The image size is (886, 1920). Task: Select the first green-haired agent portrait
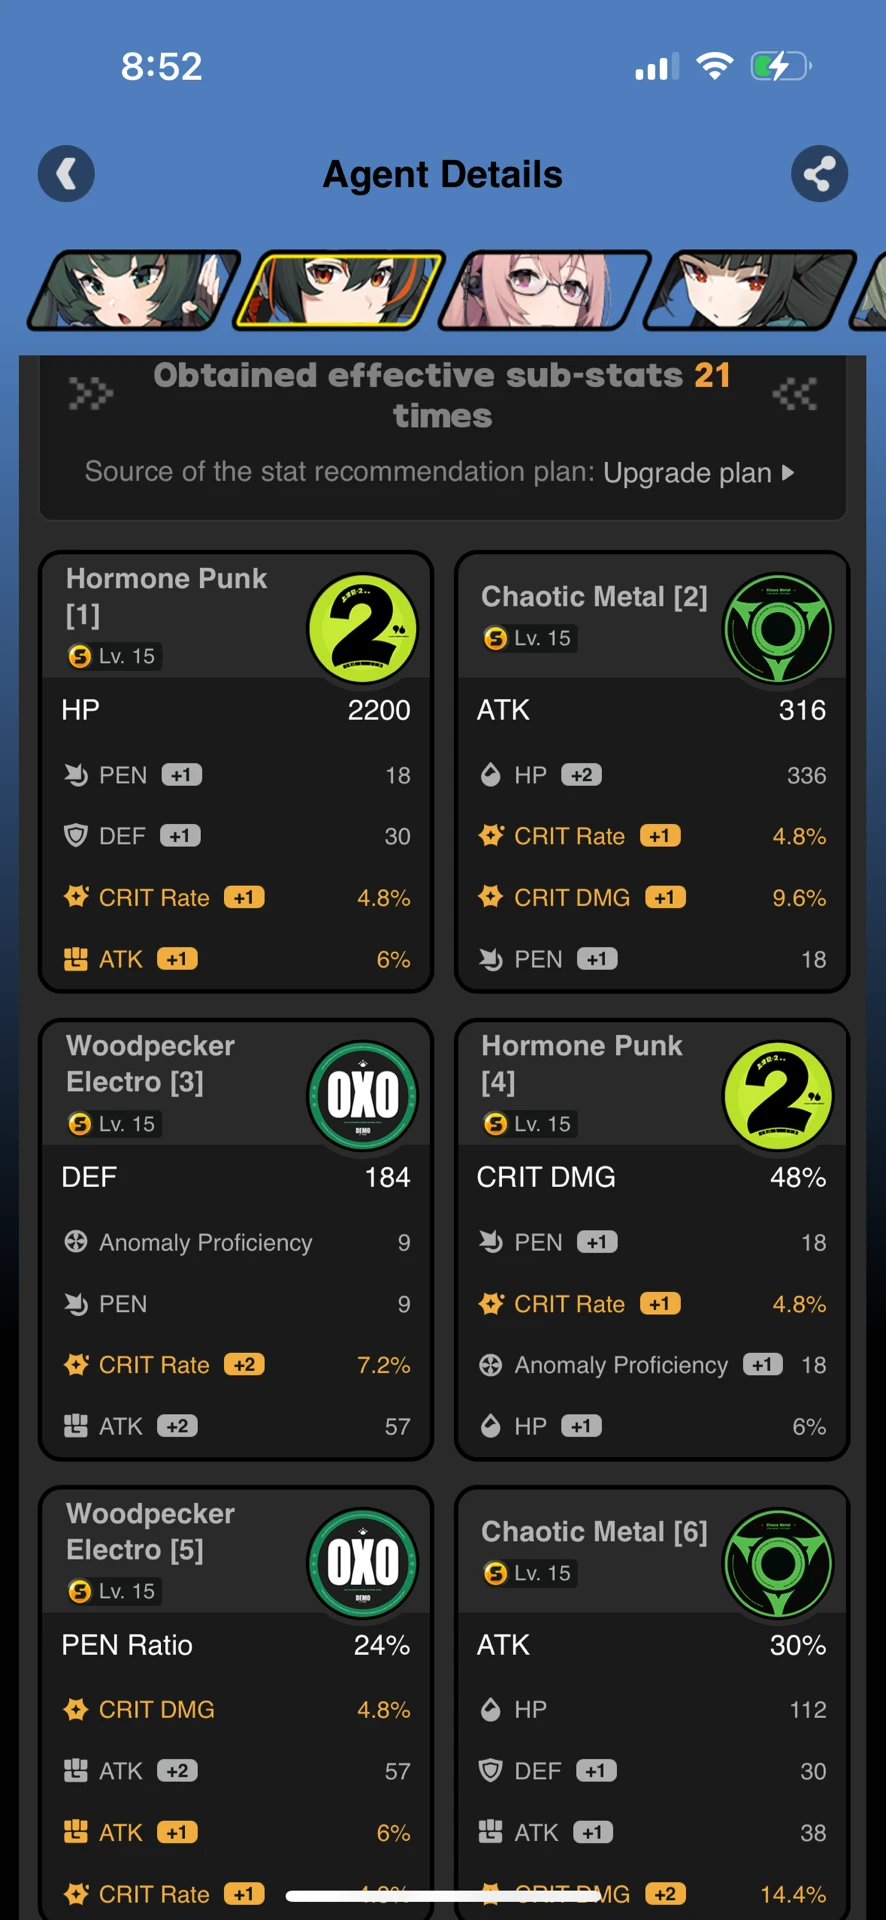click(132, 290)
